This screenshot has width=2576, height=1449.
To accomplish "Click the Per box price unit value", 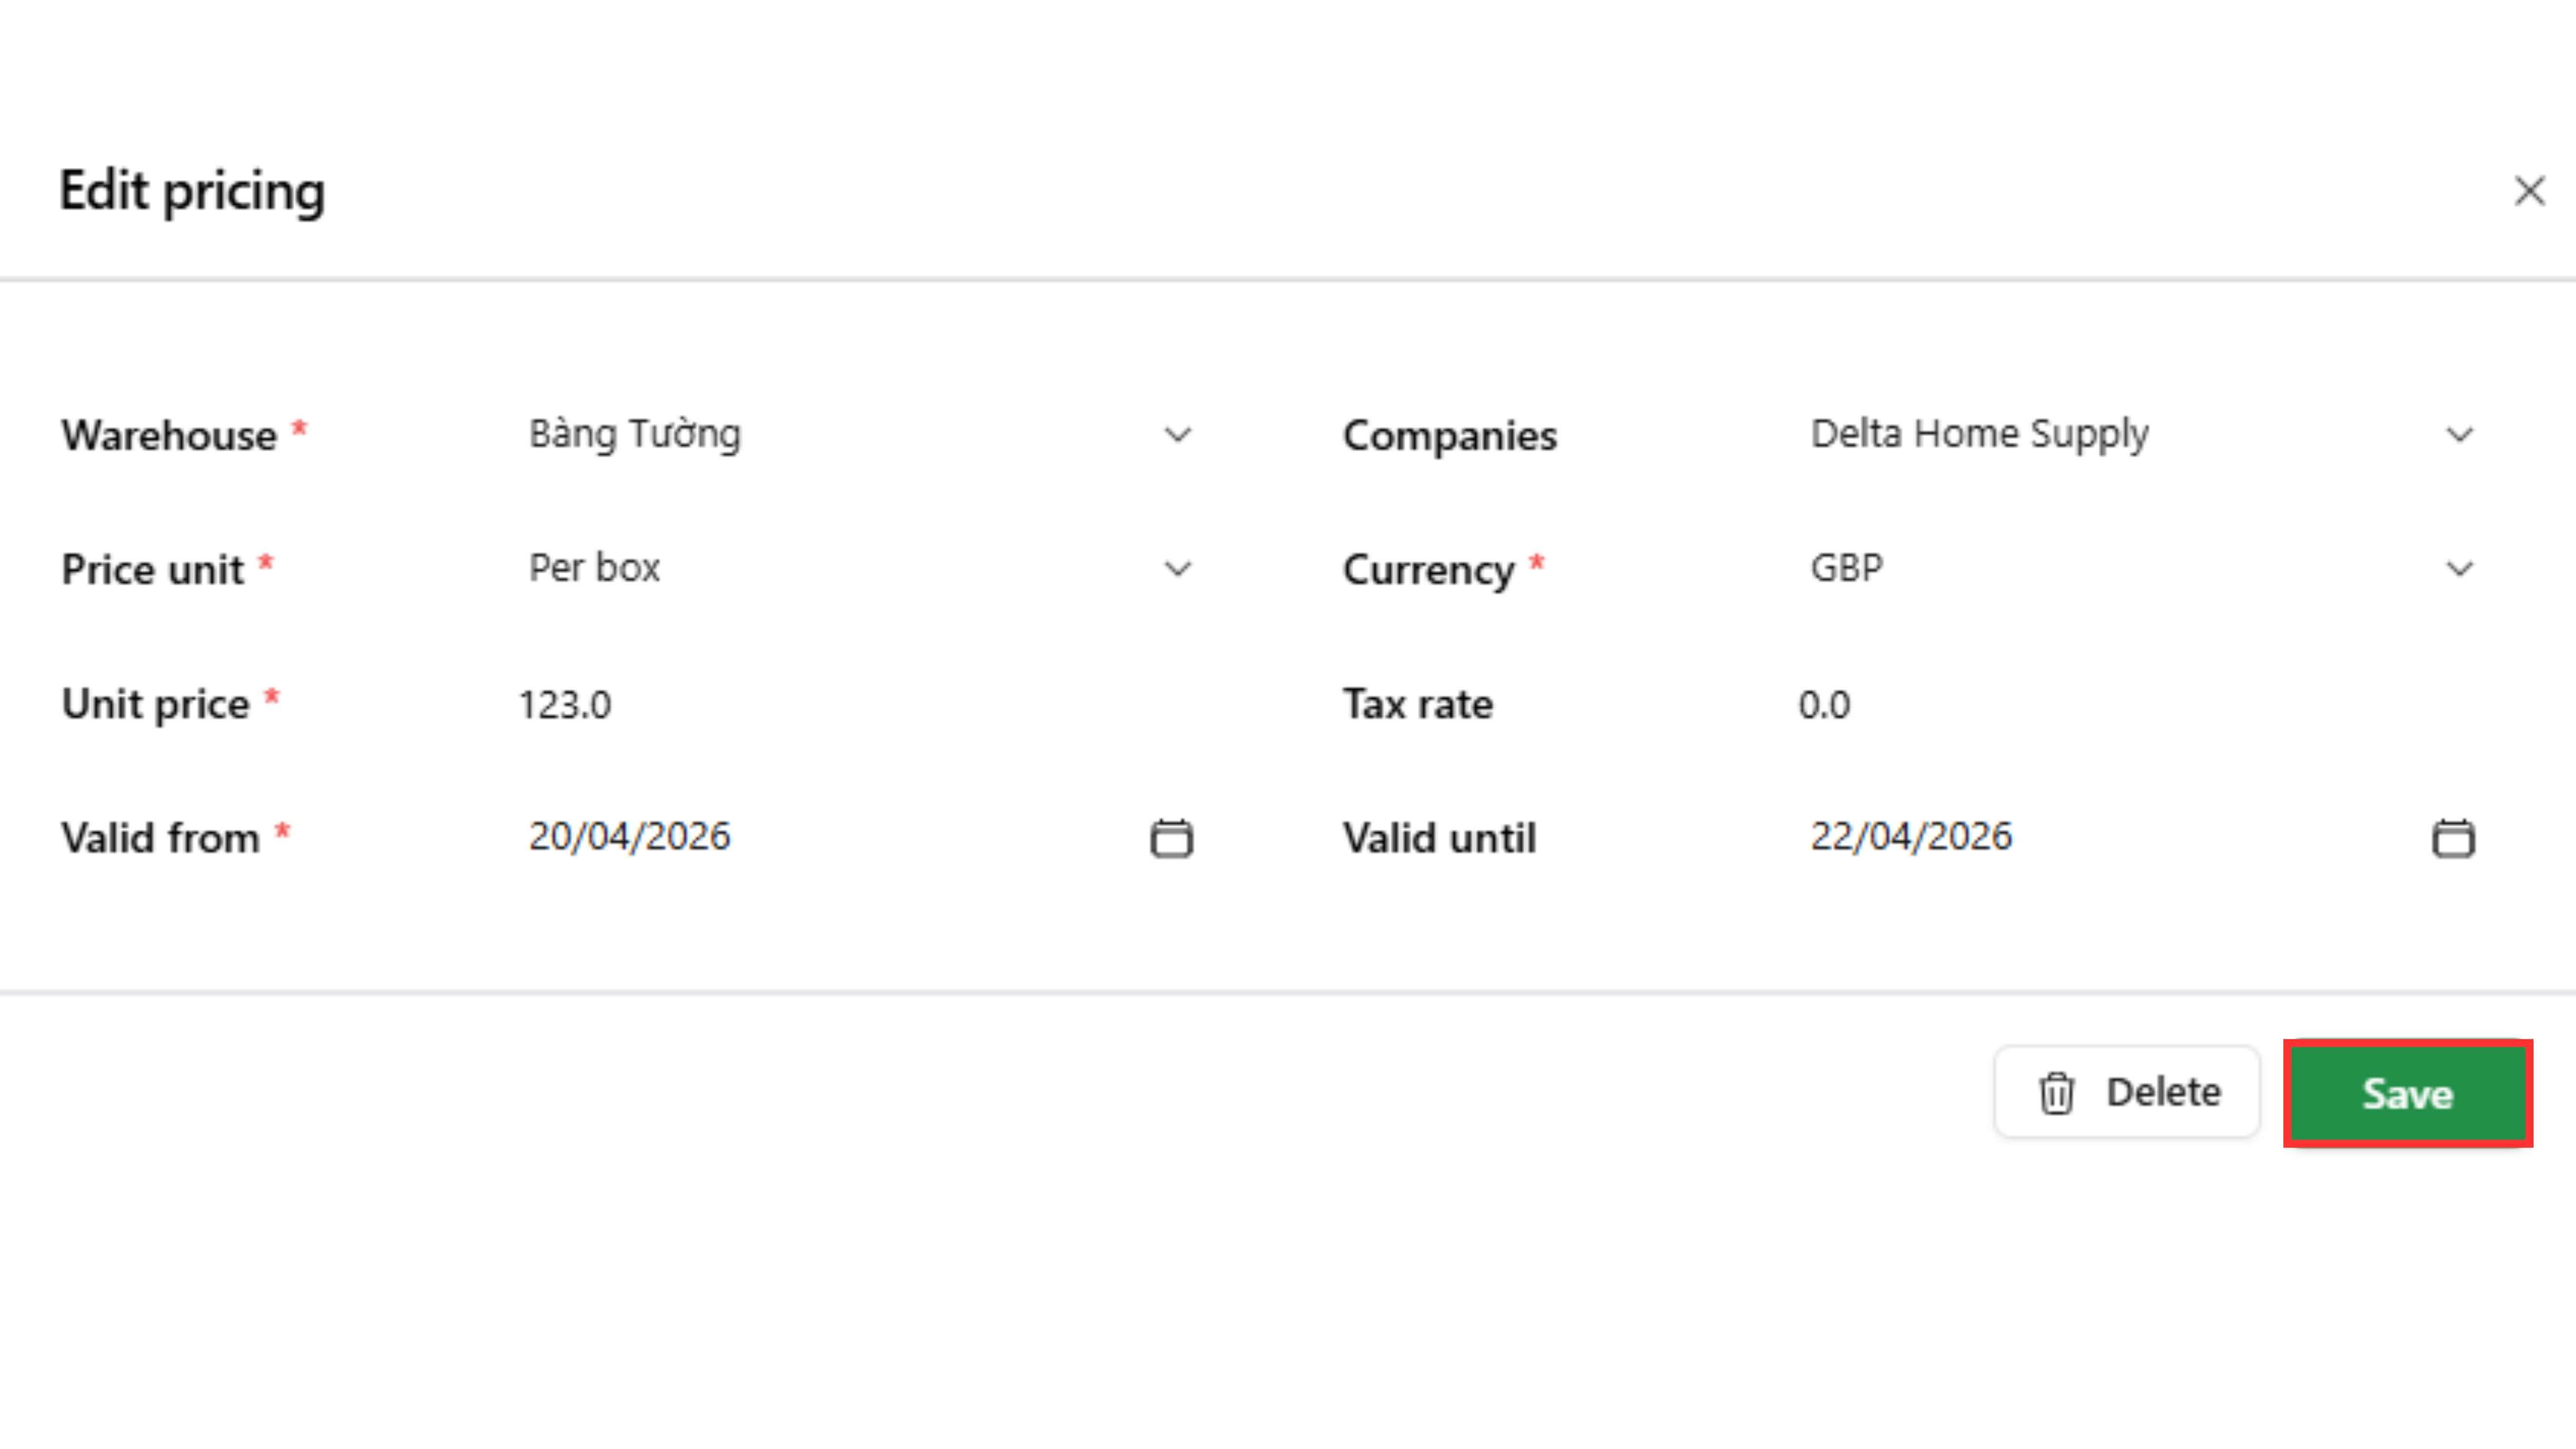I will click(x=594, y=568).
